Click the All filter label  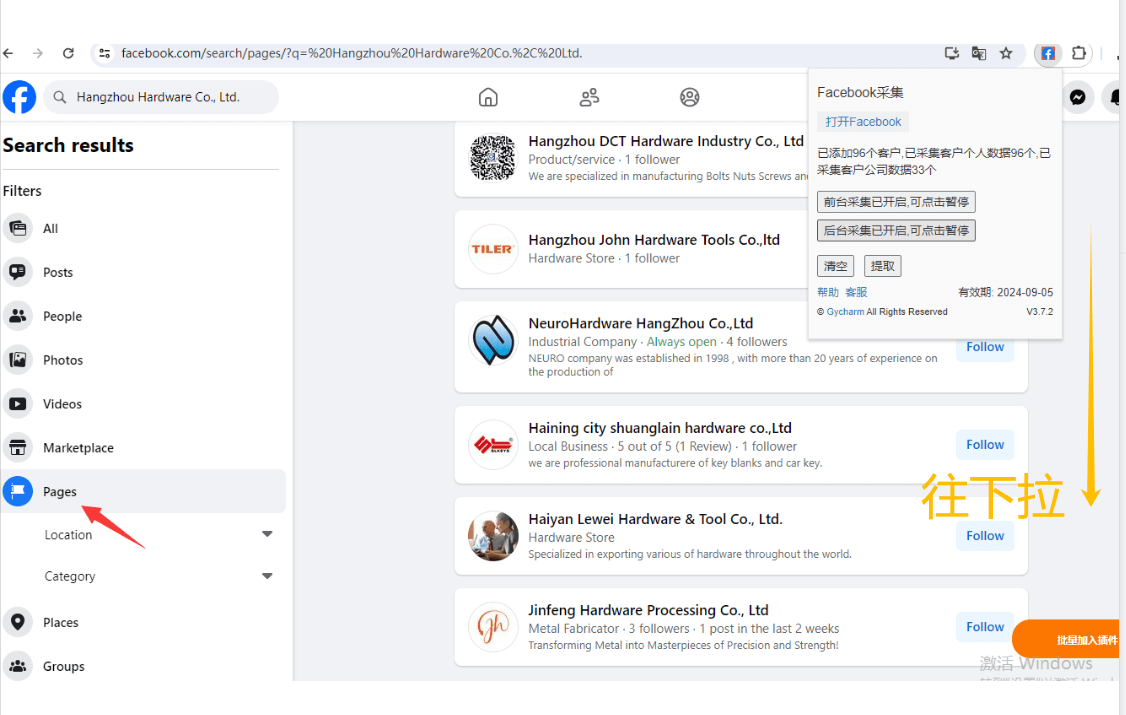pos(50,228)
